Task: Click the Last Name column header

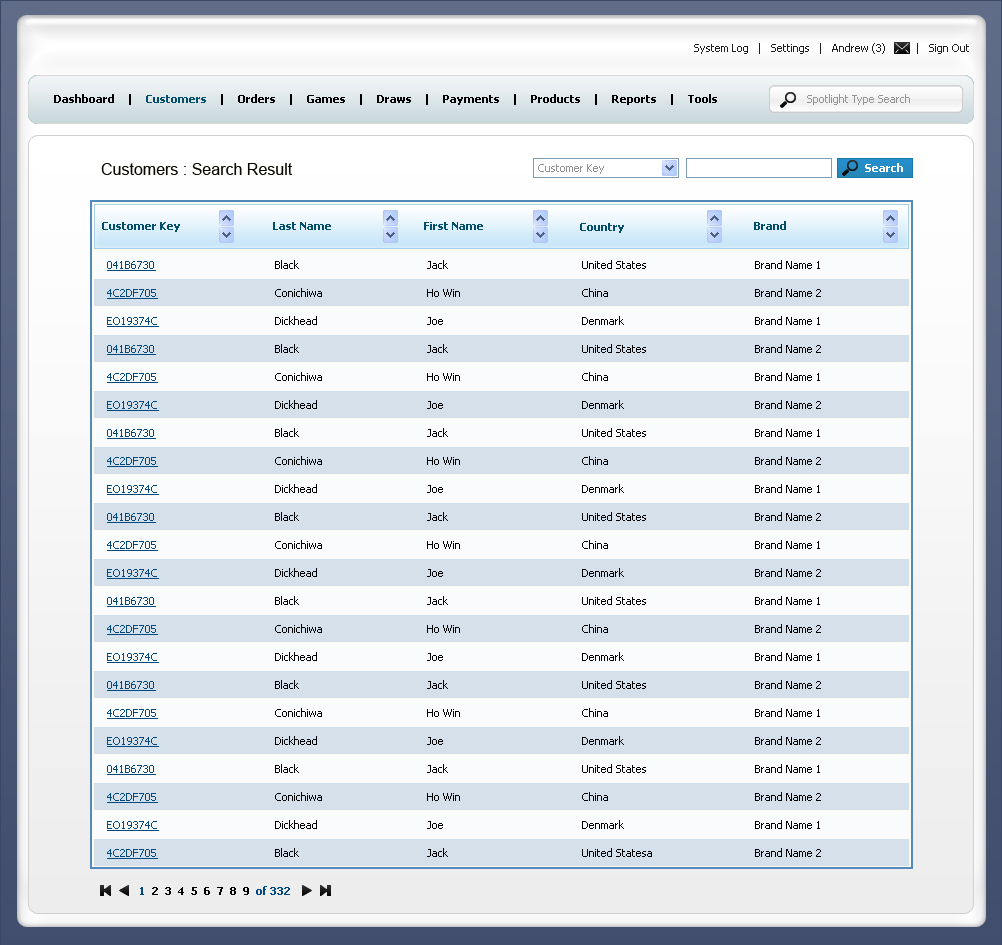Action: pos(302,226)
